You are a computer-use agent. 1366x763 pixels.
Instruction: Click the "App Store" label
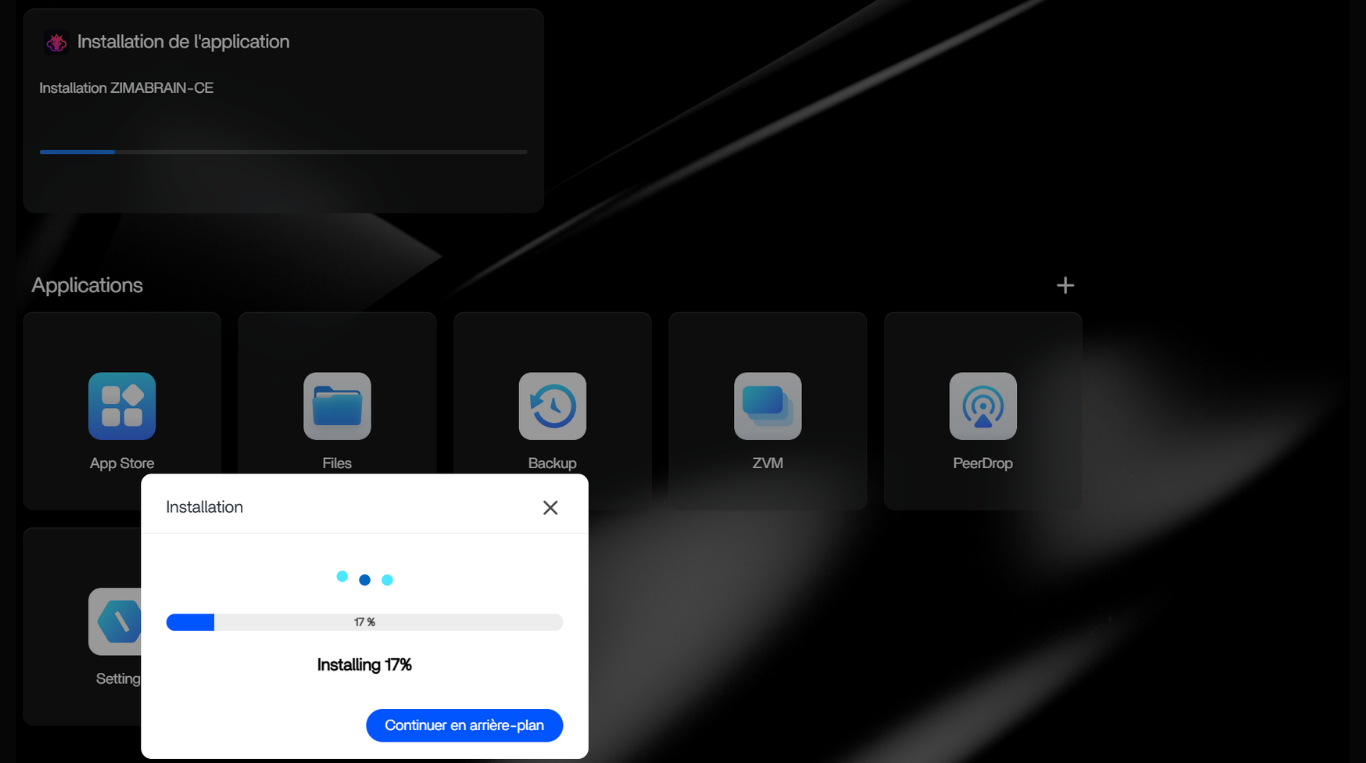coord(122,463)
